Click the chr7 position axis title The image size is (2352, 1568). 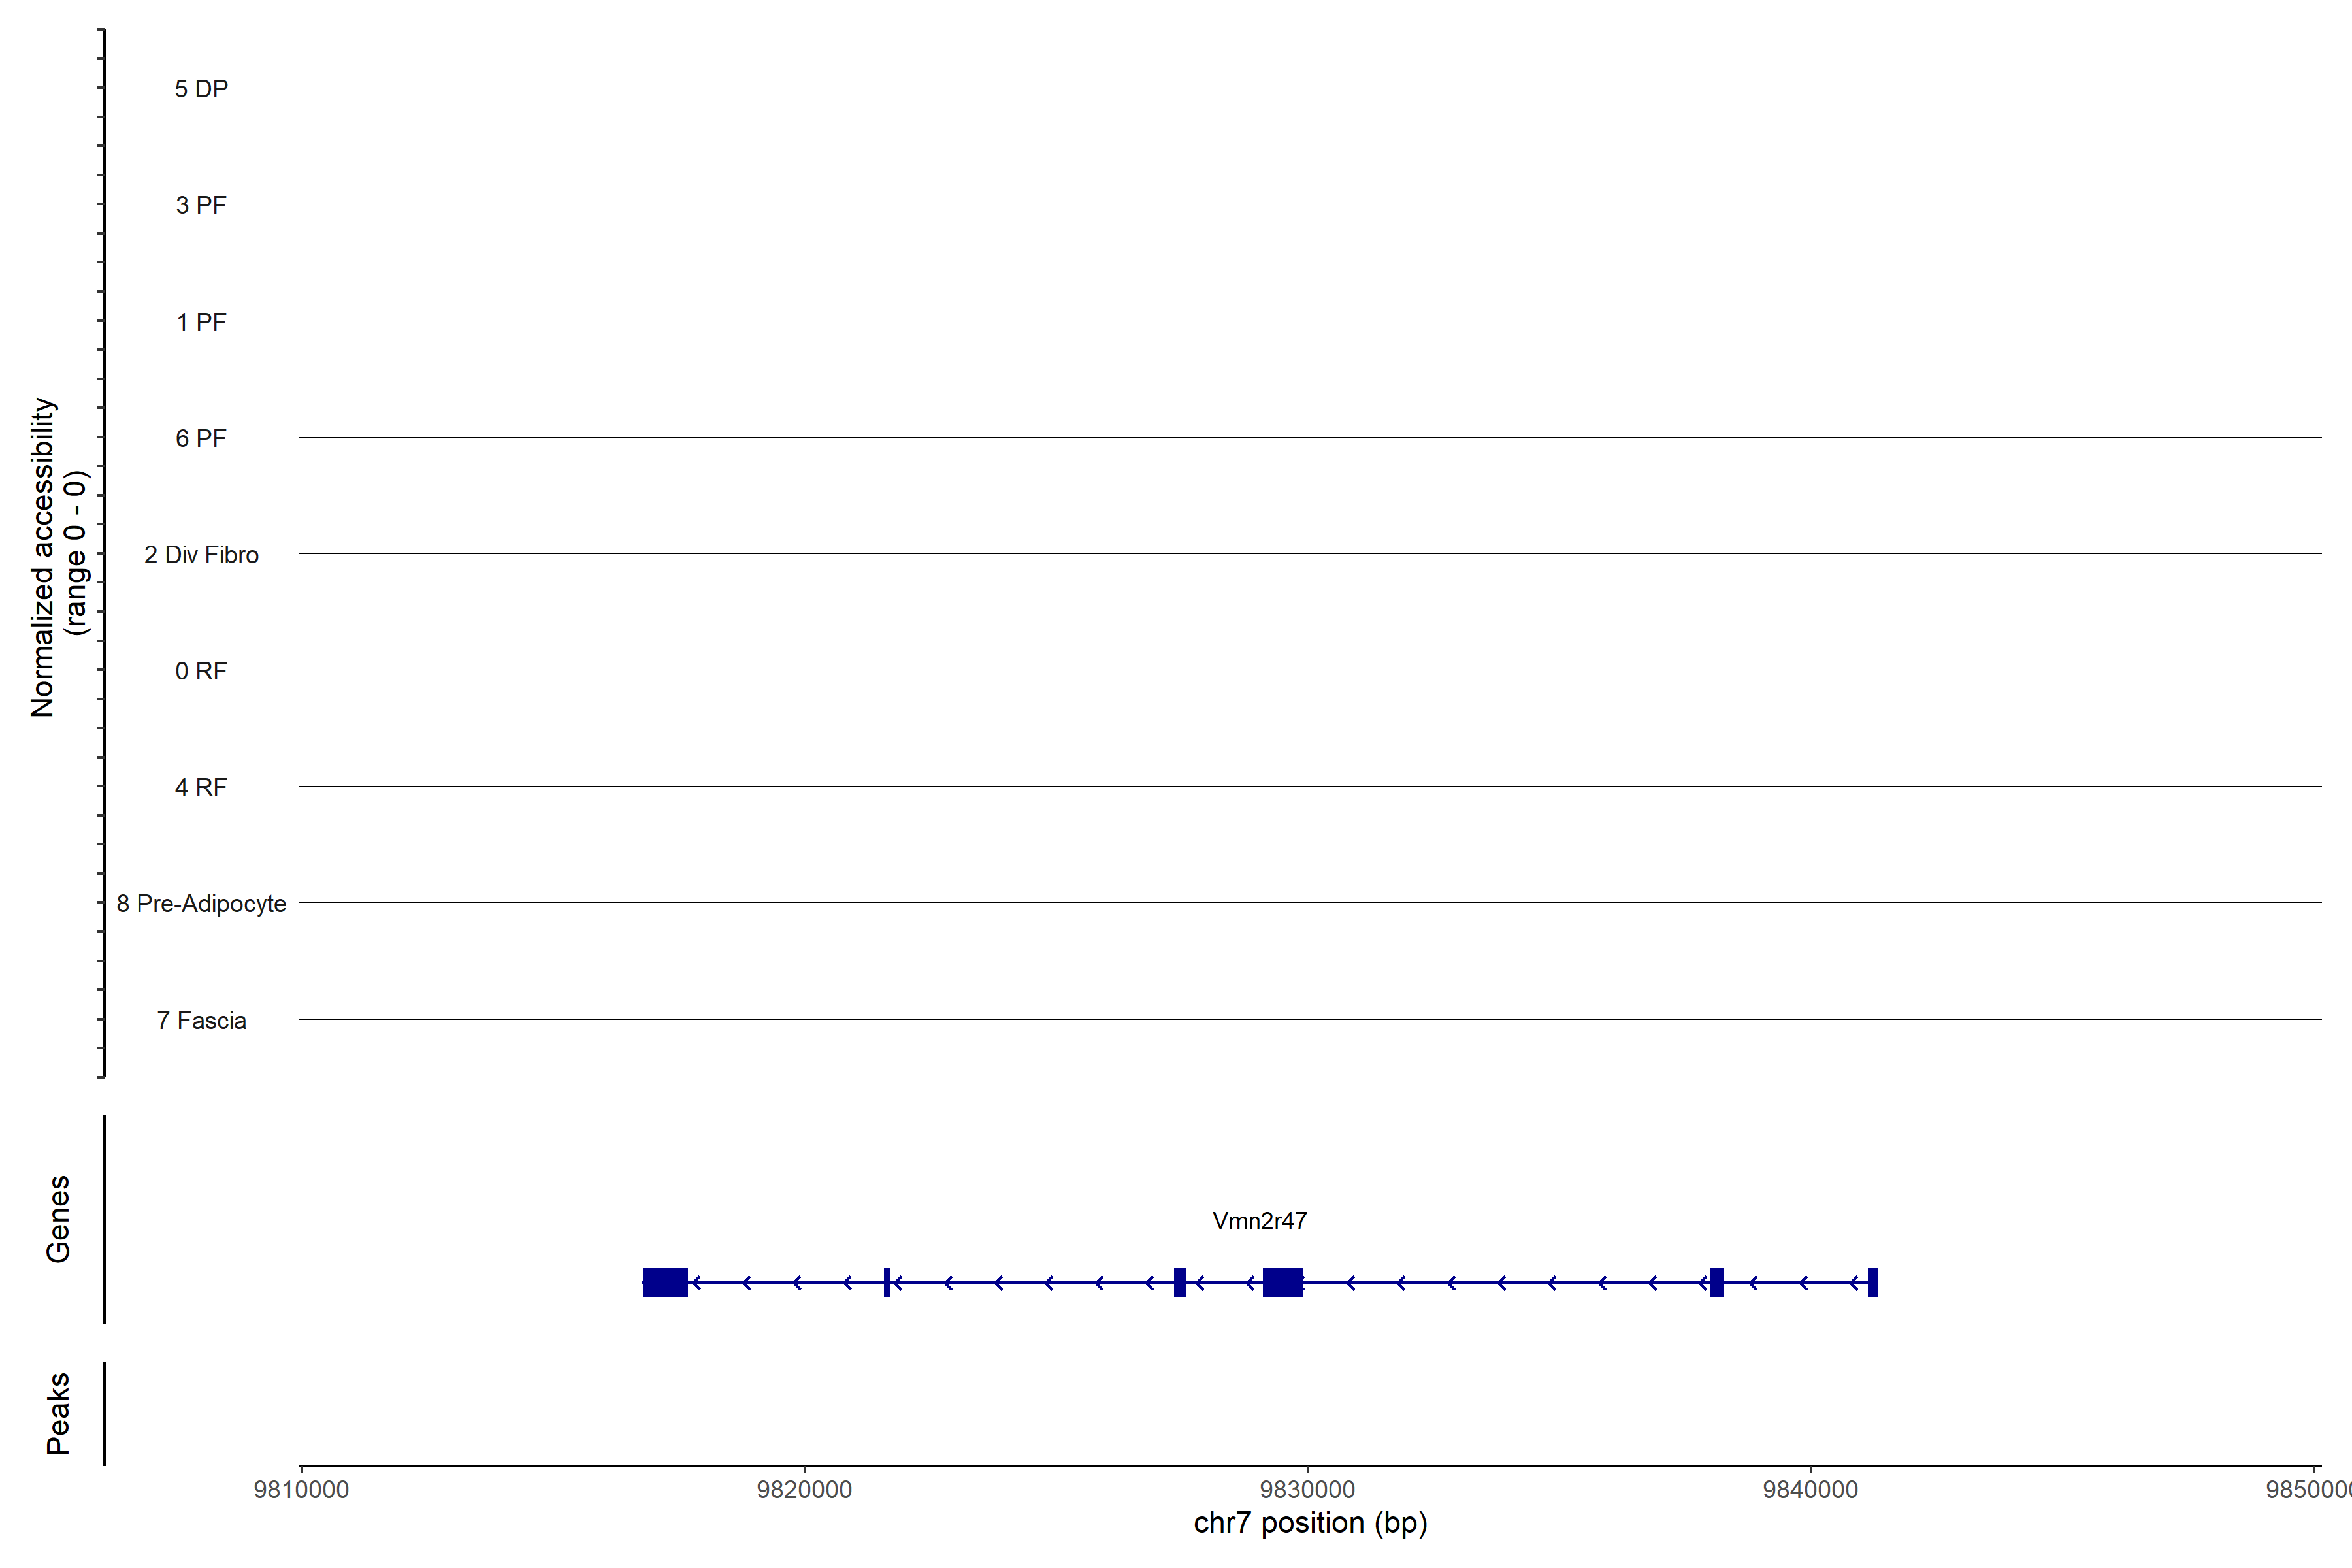pos(1310,1523)
